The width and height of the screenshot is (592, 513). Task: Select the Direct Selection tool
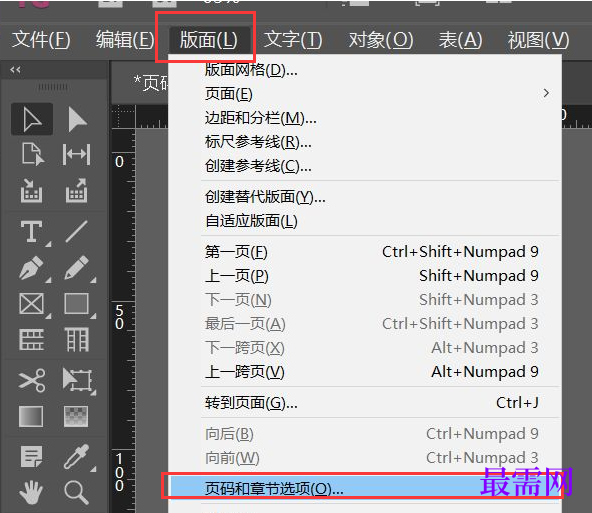pyautogui.click(x=77, y=119)
